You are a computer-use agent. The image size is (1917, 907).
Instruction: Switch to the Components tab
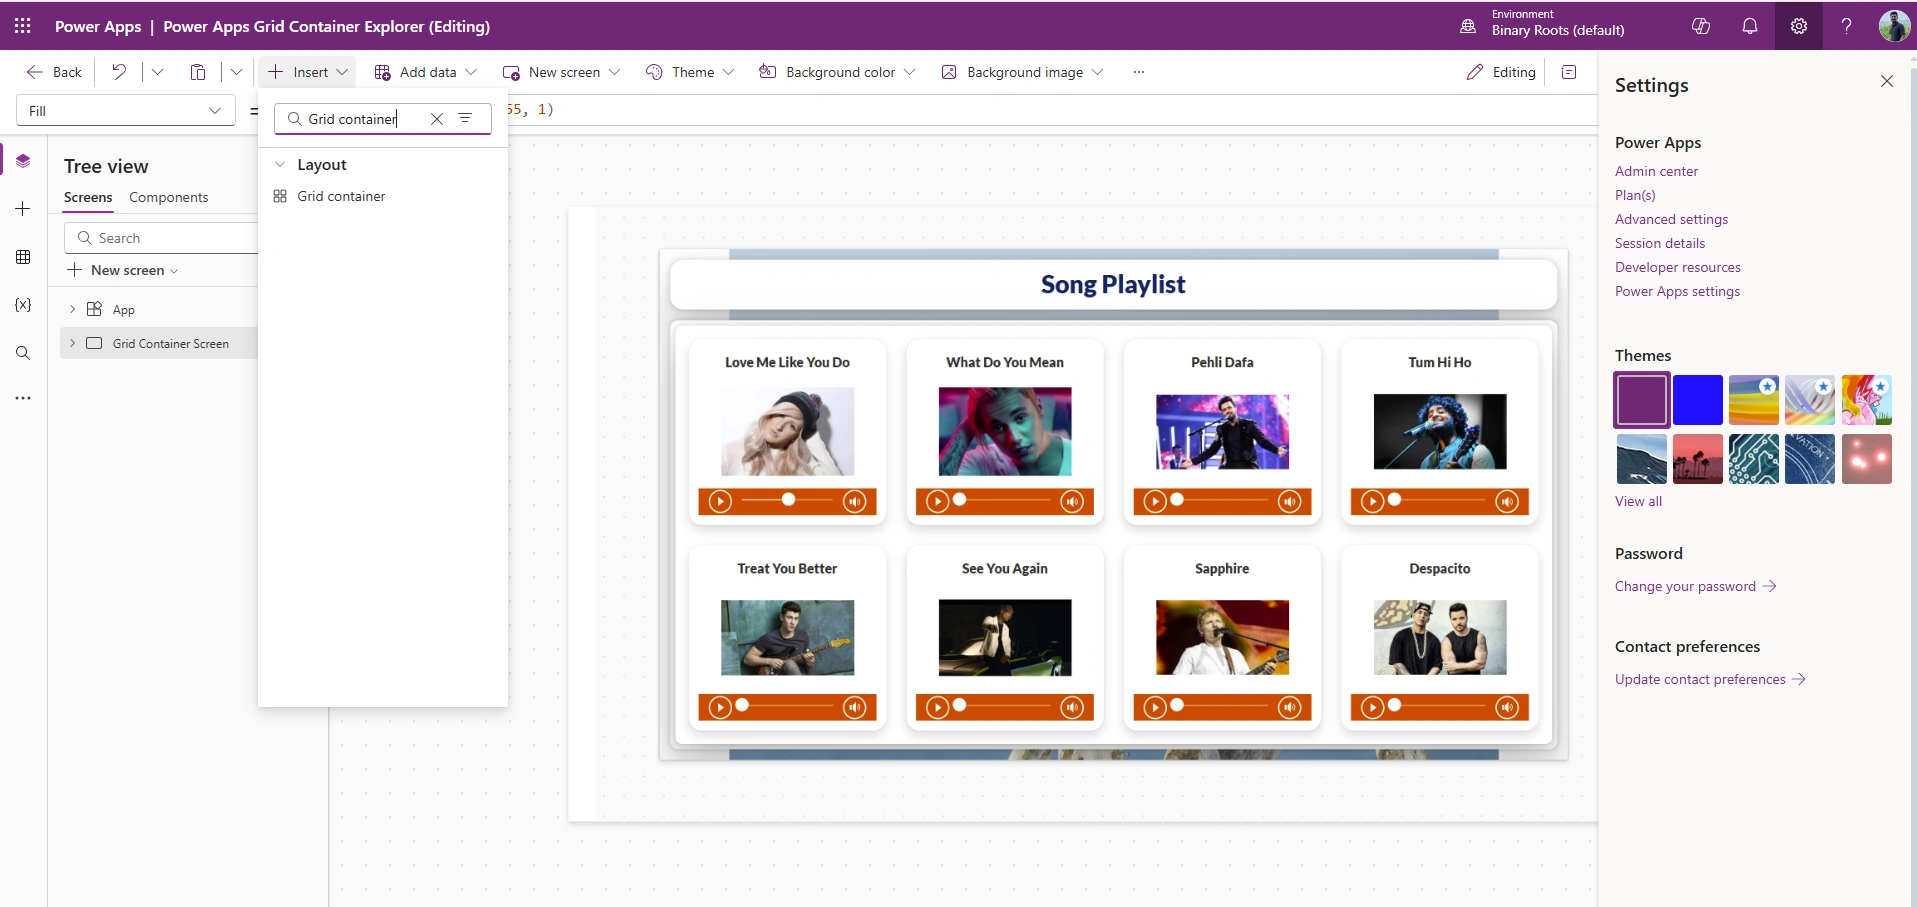click(x=168, y=197)
